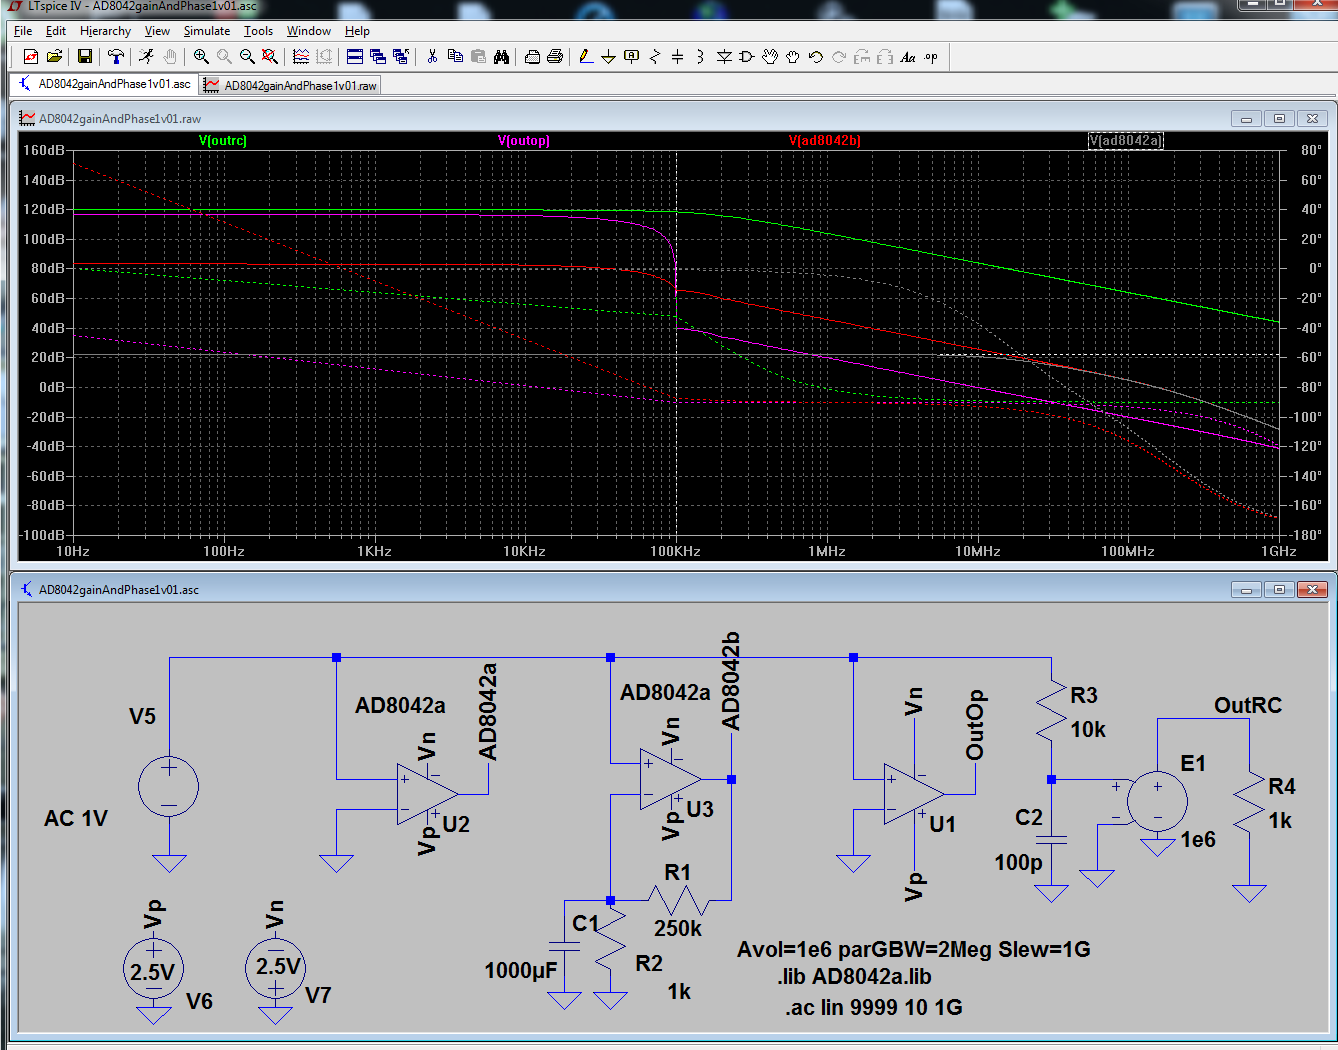Image resolution: width=1338 pixels, height=1050 pixels.
Task: Click the 100p value of C2
Action: point(1018,862)
